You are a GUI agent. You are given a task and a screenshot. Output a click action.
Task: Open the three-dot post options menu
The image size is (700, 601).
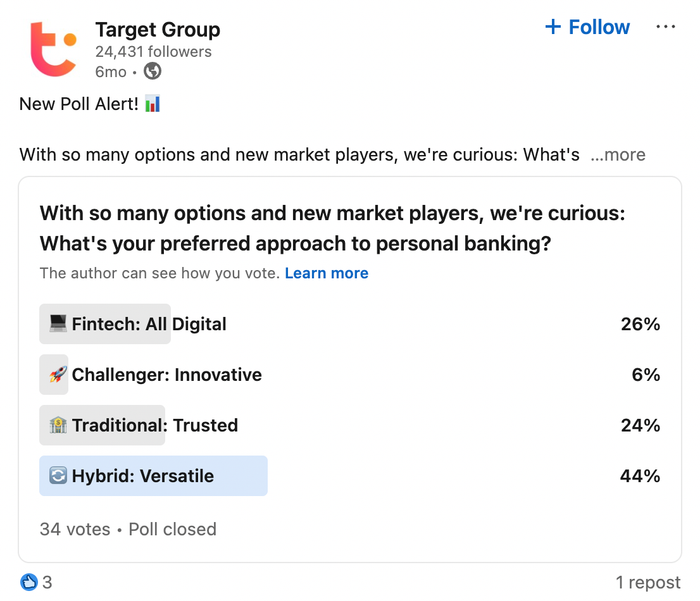coord(665,27)
